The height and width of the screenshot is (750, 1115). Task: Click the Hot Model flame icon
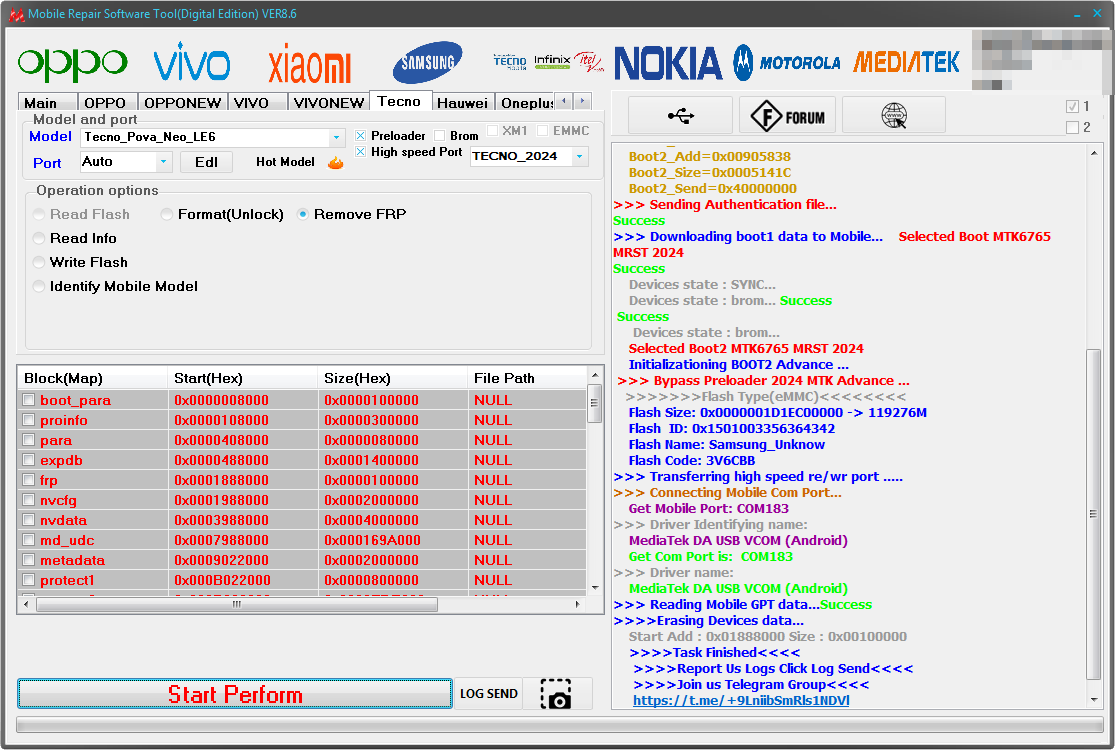336,163
